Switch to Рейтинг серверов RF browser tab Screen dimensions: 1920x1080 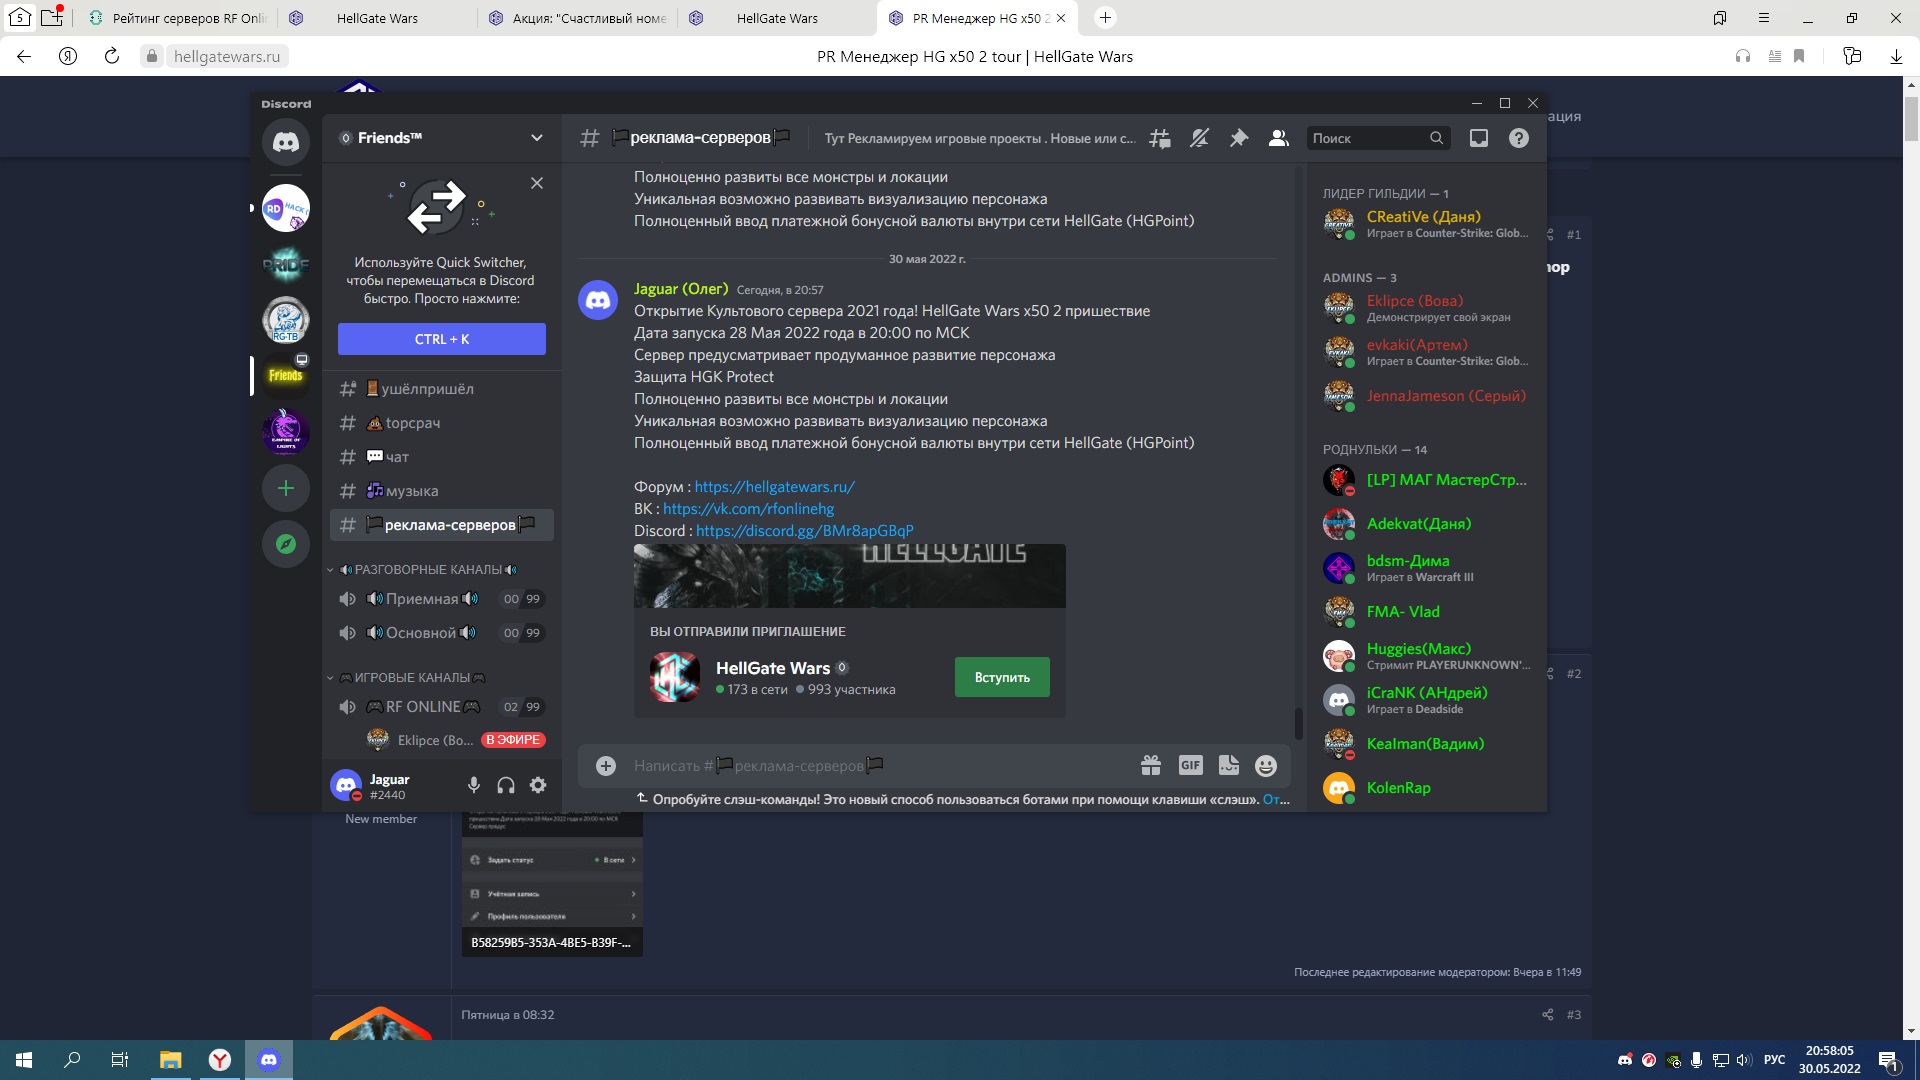pos(177,18)
